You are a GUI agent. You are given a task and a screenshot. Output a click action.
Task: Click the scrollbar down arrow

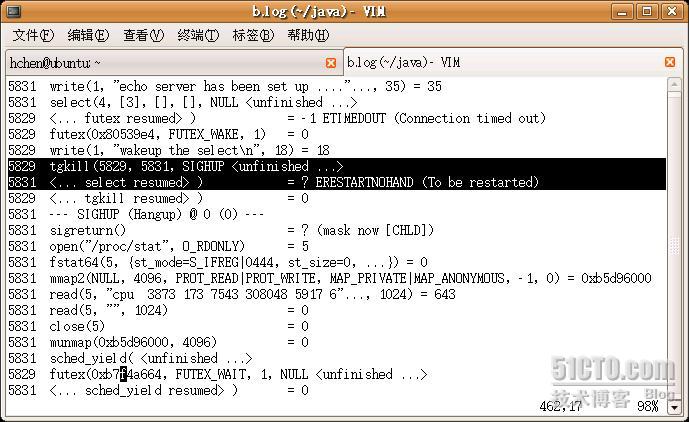(x=674, y=407)
